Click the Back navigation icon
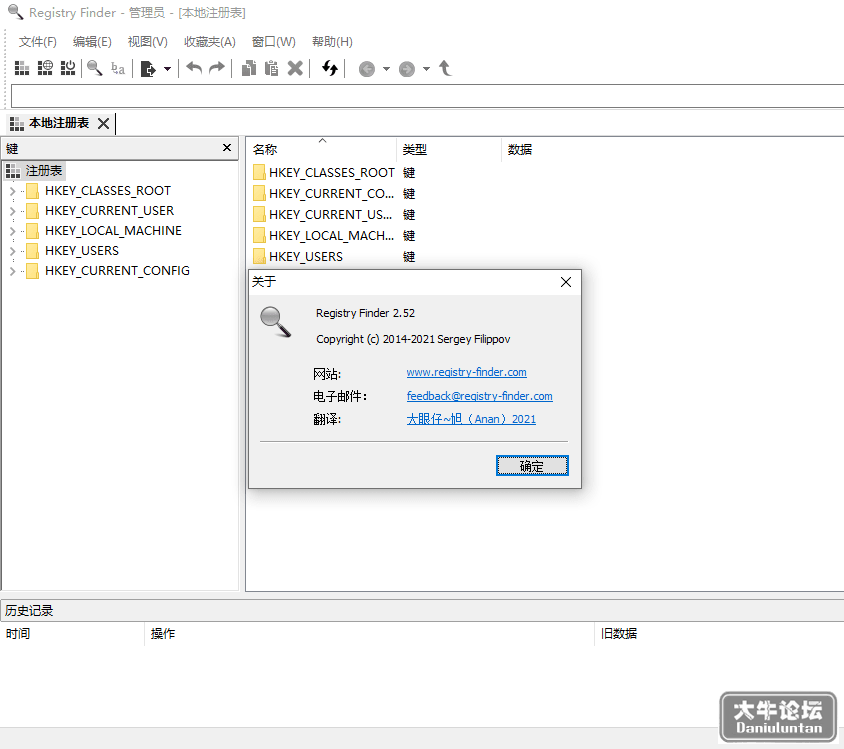The height and width of the screenshot is (749, 844). 367,69
